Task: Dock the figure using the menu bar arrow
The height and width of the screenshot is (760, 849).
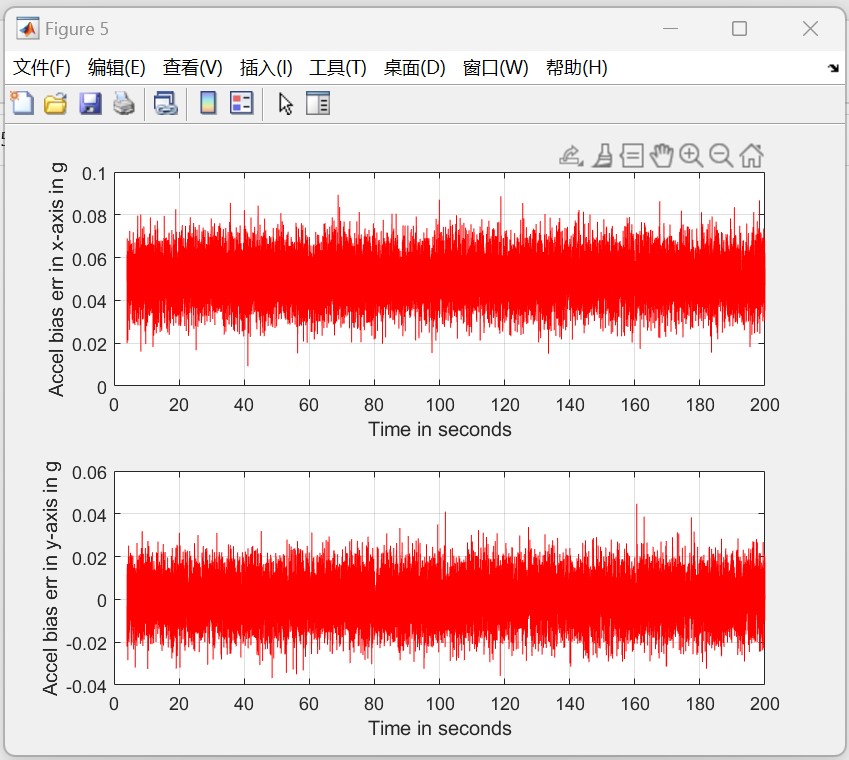Action: (x=833, y=68)
